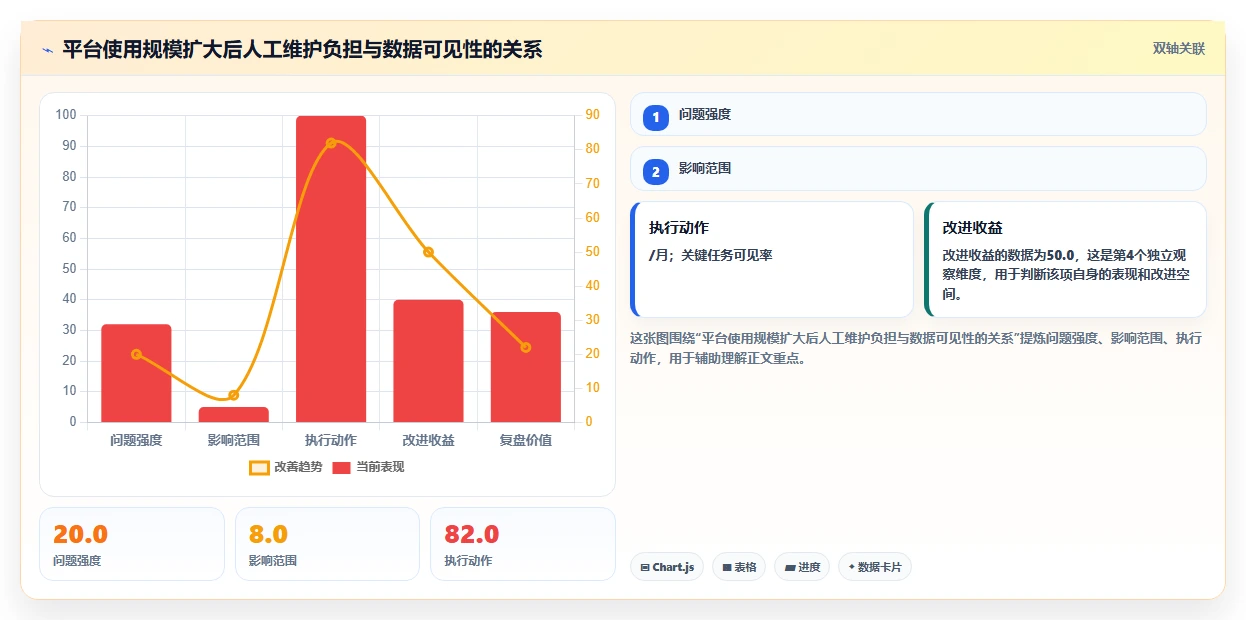Image resolution: width=1246 pixels, height=620 pixels.
Task: Click the orange line point above 复盘价值
Action: click(526, 347)
